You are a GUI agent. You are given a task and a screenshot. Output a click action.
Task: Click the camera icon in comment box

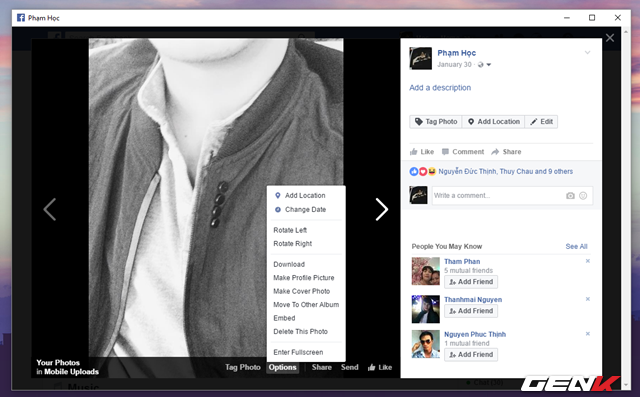click(570, 196)
